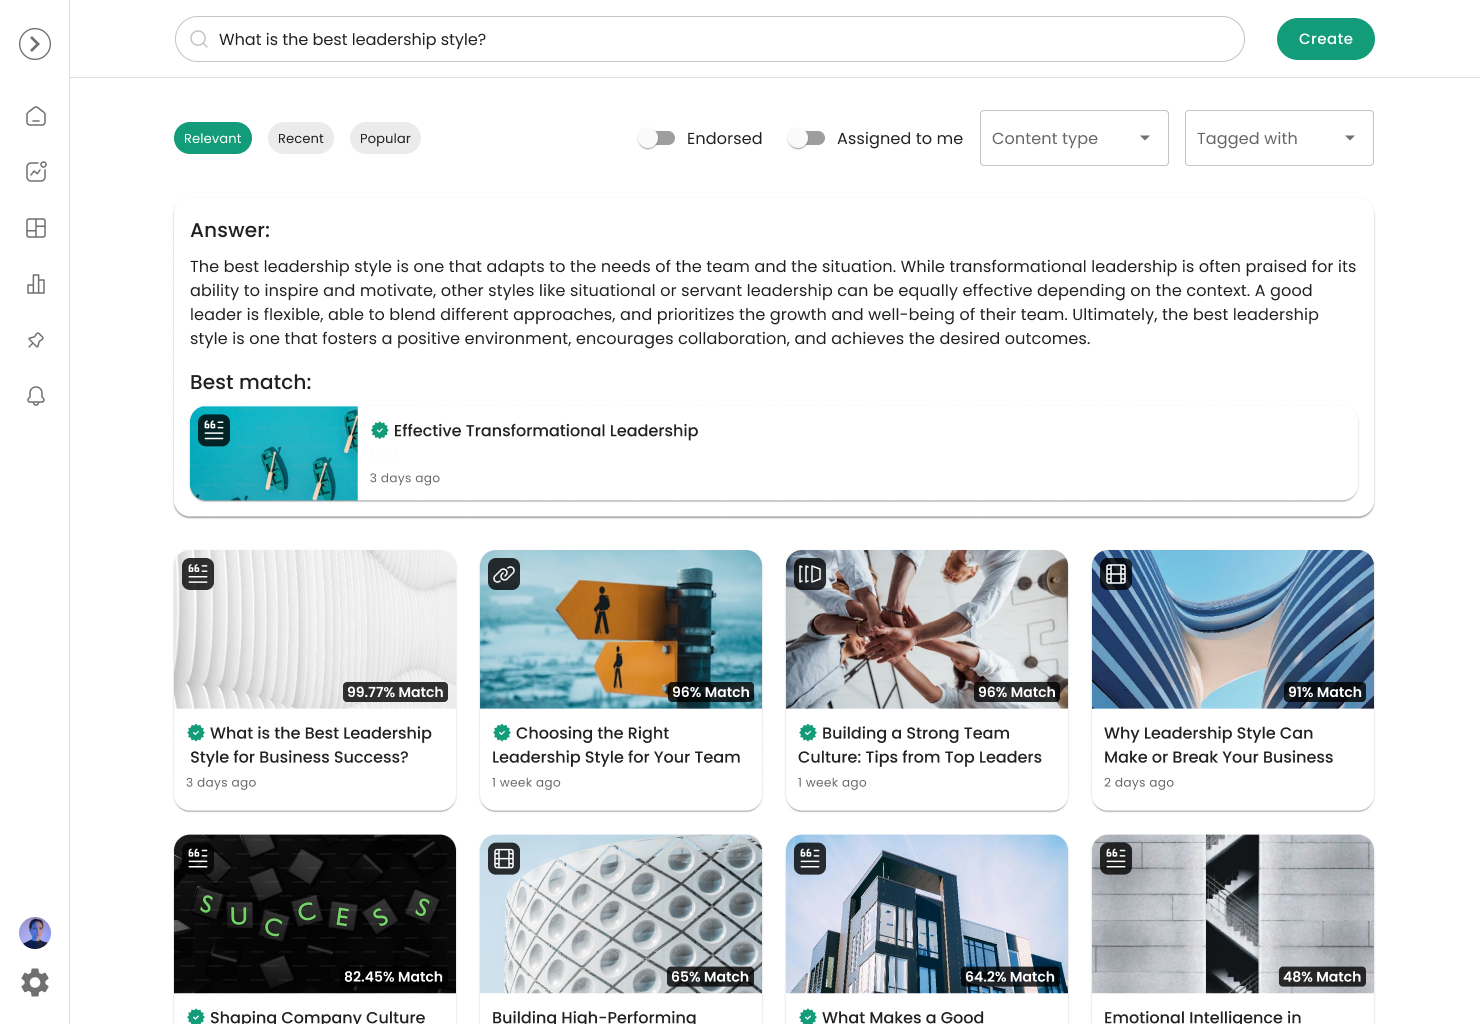Click What Makes a Good title
The image size is (1480, 1024).
[x=903, y=1016]
